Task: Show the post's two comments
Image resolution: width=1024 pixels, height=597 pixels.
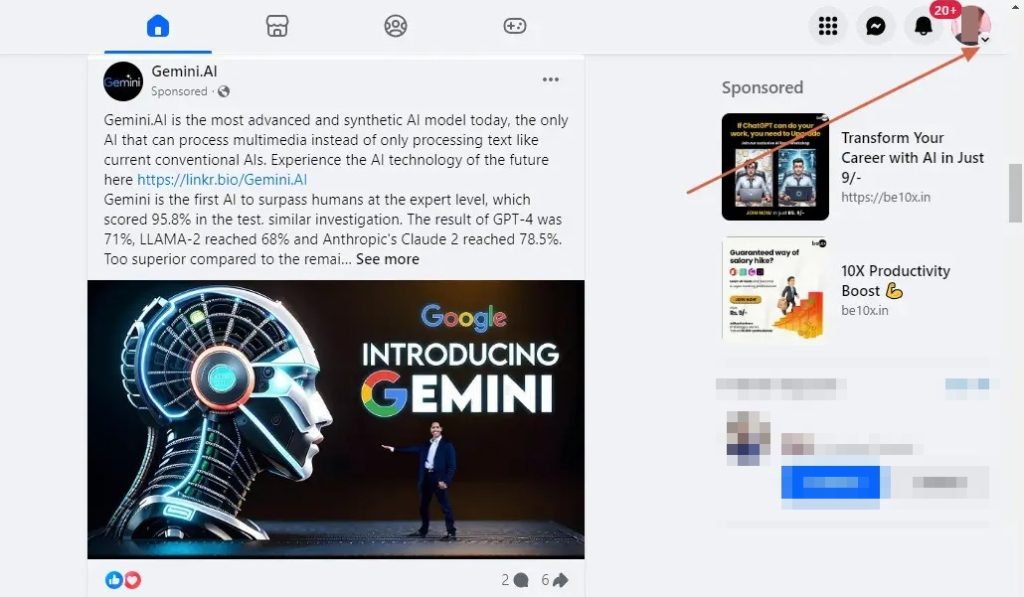Action: click(515, 579)
